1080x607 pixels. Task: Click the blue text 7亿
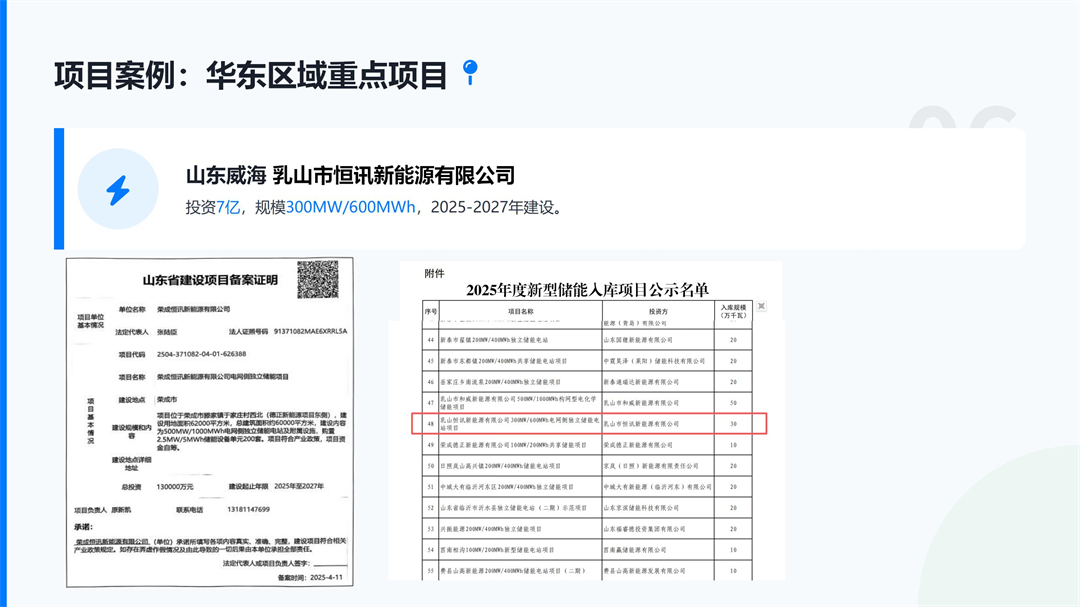coord(228,207)
